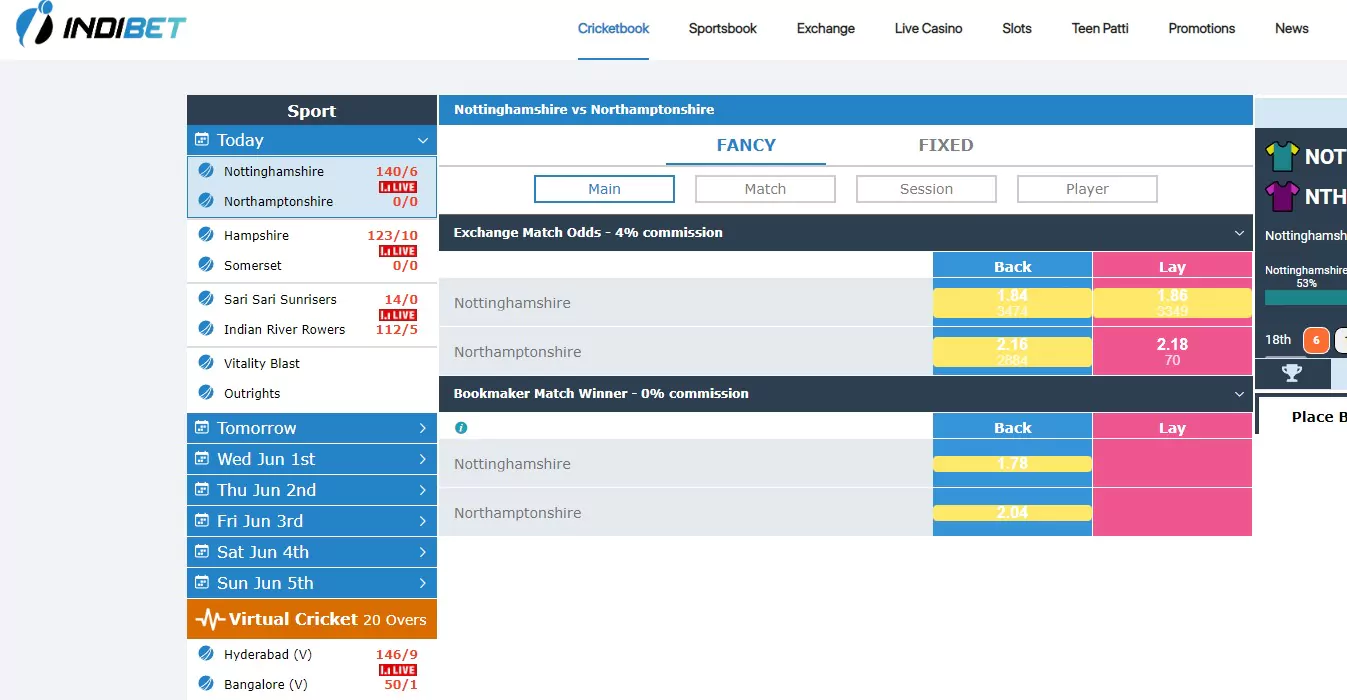Open the Teen Patti page
Screen dimensions: 1347x700
[x=1100, y=28]
